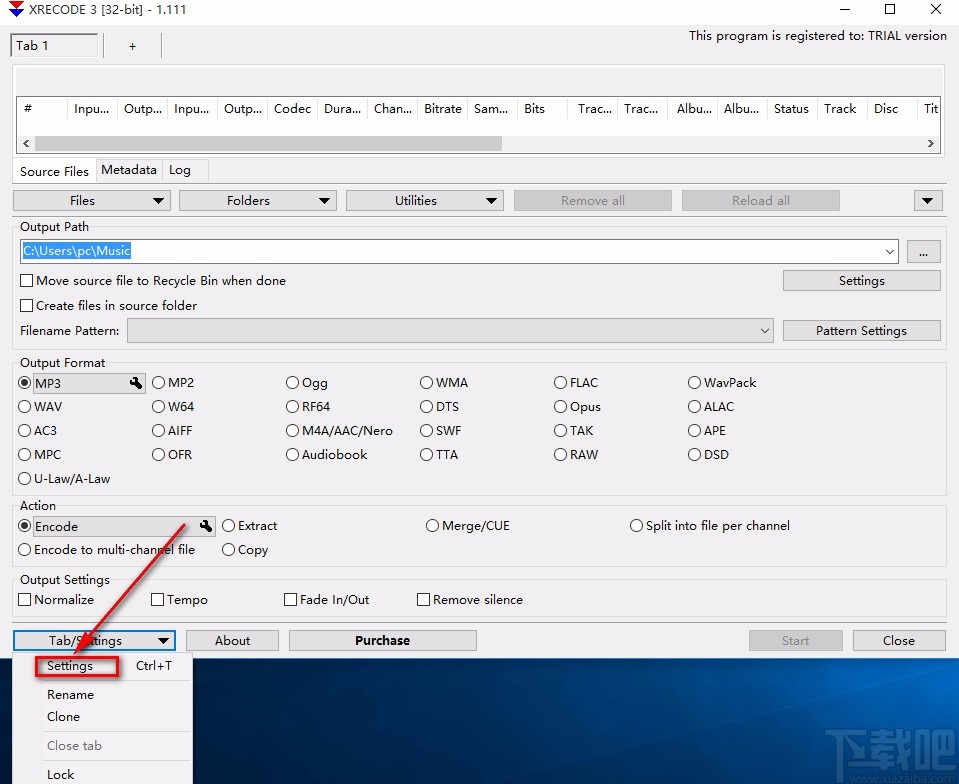Image resolution: width=959 pixels, height=784 pixels.
Task: Enable the Fade In/Out option
Action: tap(291, 600)
